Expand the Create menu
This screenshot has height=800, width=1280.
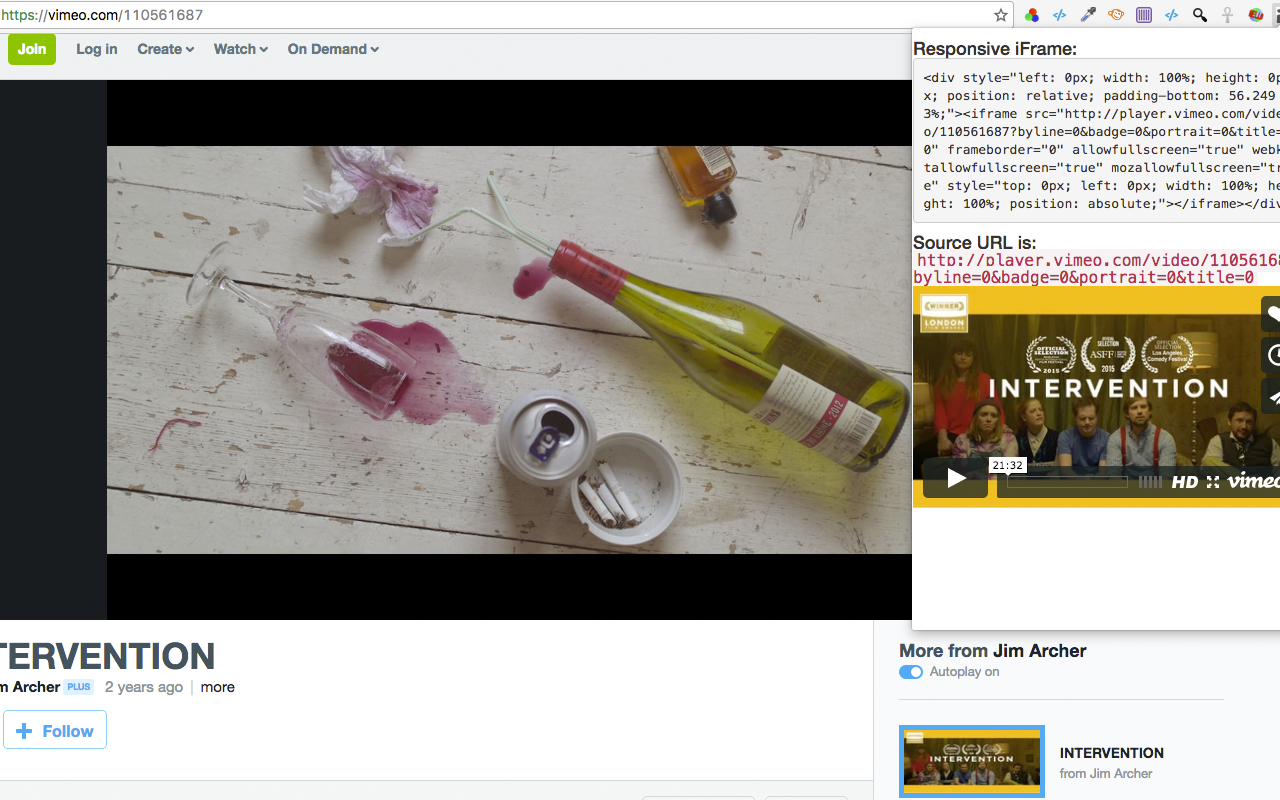(x=165, y=49)
